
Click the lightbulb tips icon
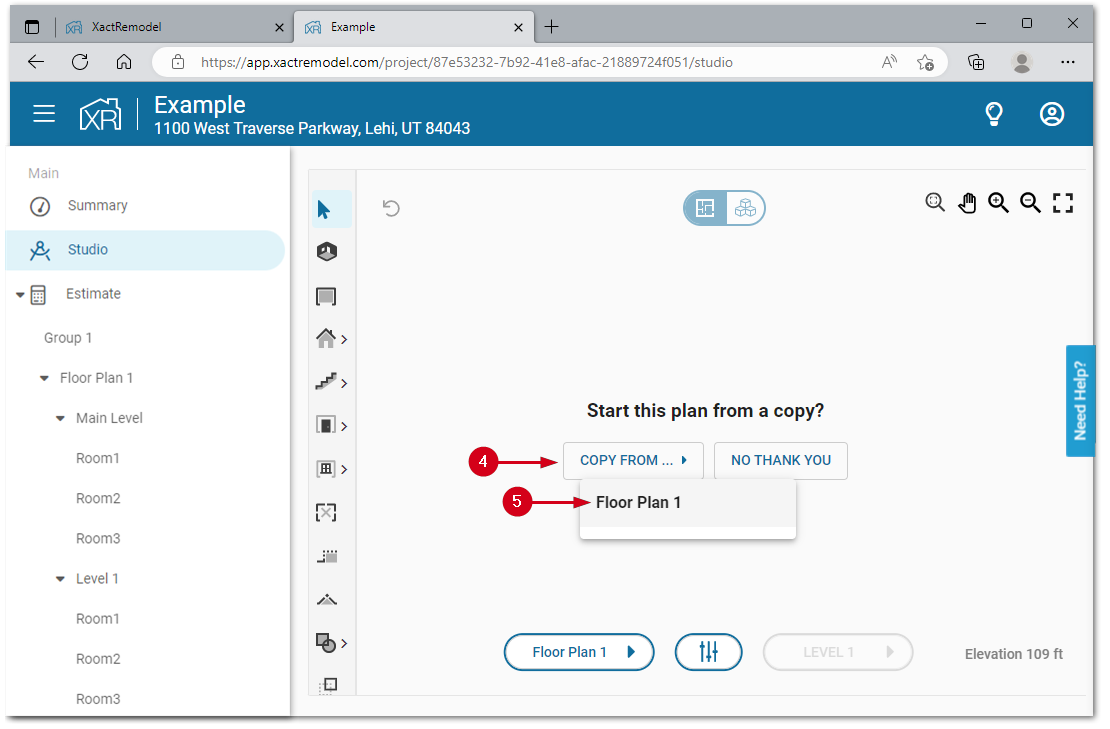point(994,114)
